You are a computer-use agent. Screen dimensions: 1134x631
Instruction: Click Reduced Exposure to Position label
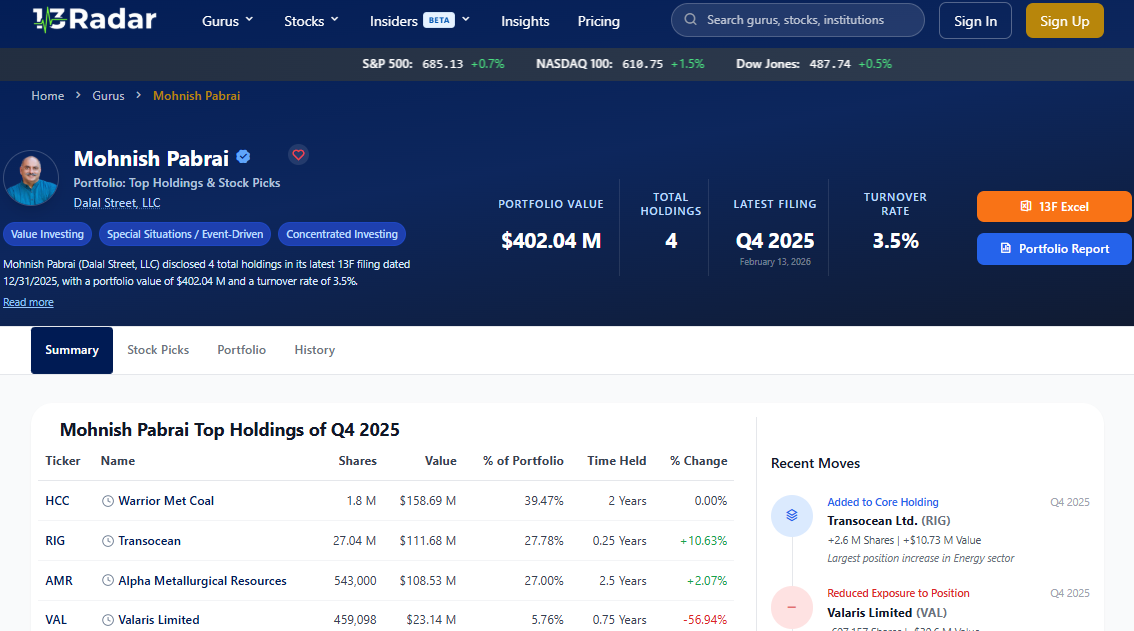[898, 593]
